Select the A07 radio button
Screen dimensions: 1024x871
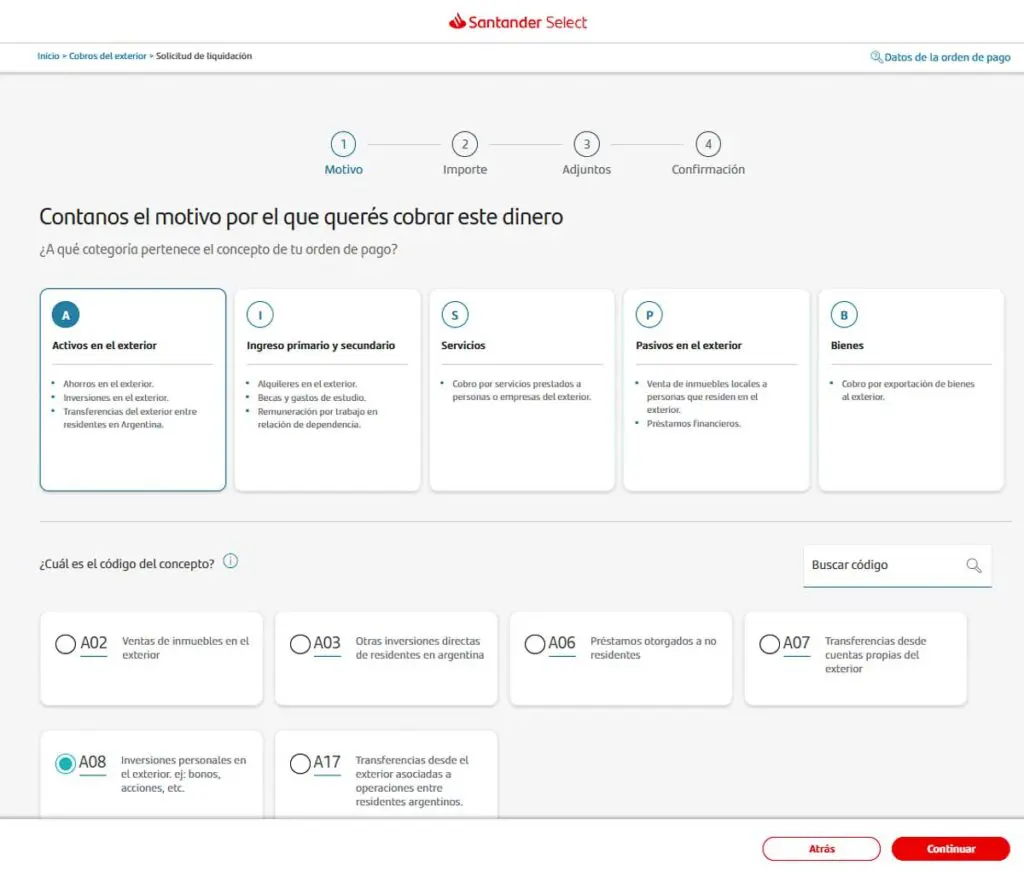click(x=769, y=644)
